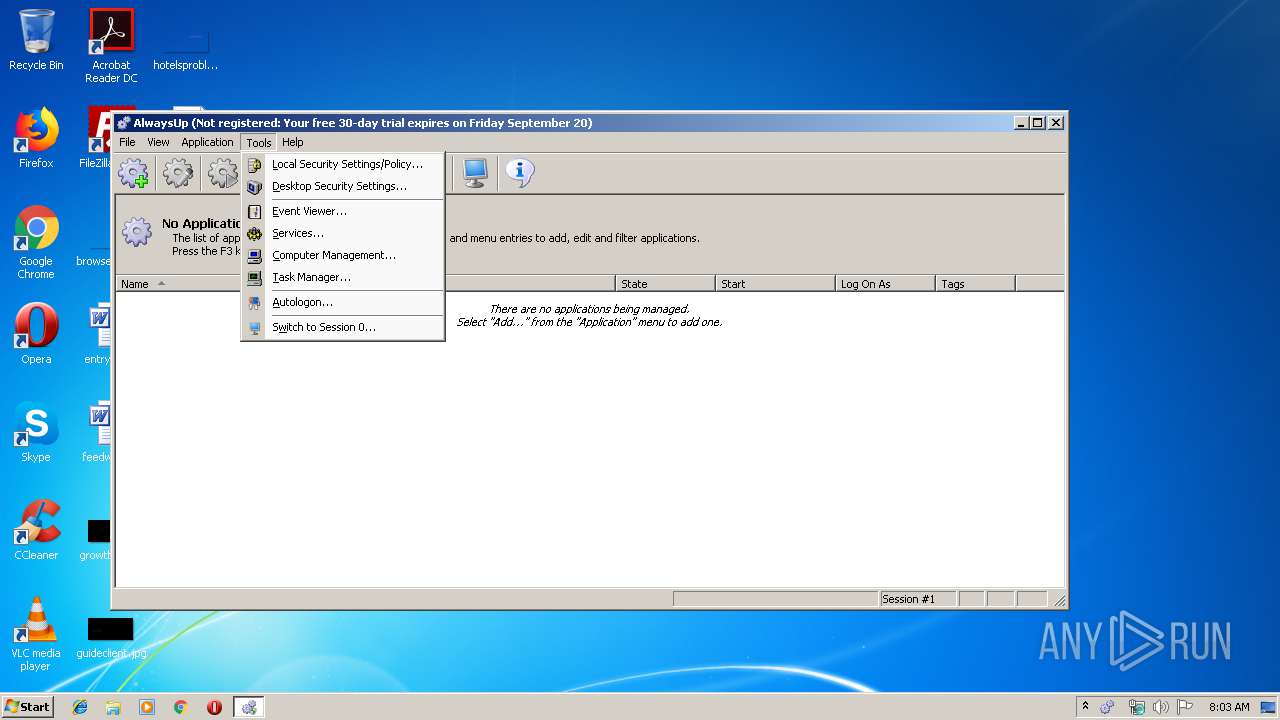This screenshot has height=720, width=1280.
Task: Click the AlwaysUp taskbar button
Action: [249, 707]
